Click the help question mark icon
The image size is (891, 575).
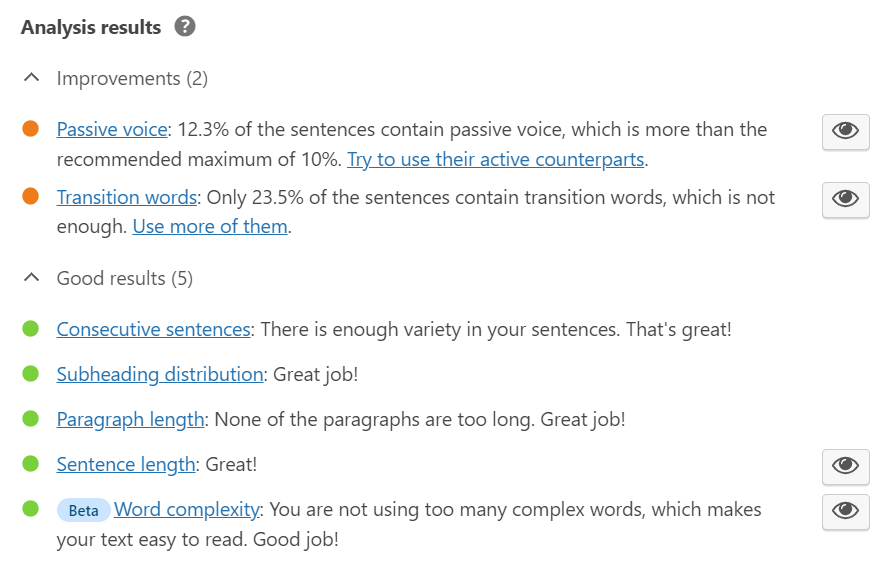tap(185, 27)
